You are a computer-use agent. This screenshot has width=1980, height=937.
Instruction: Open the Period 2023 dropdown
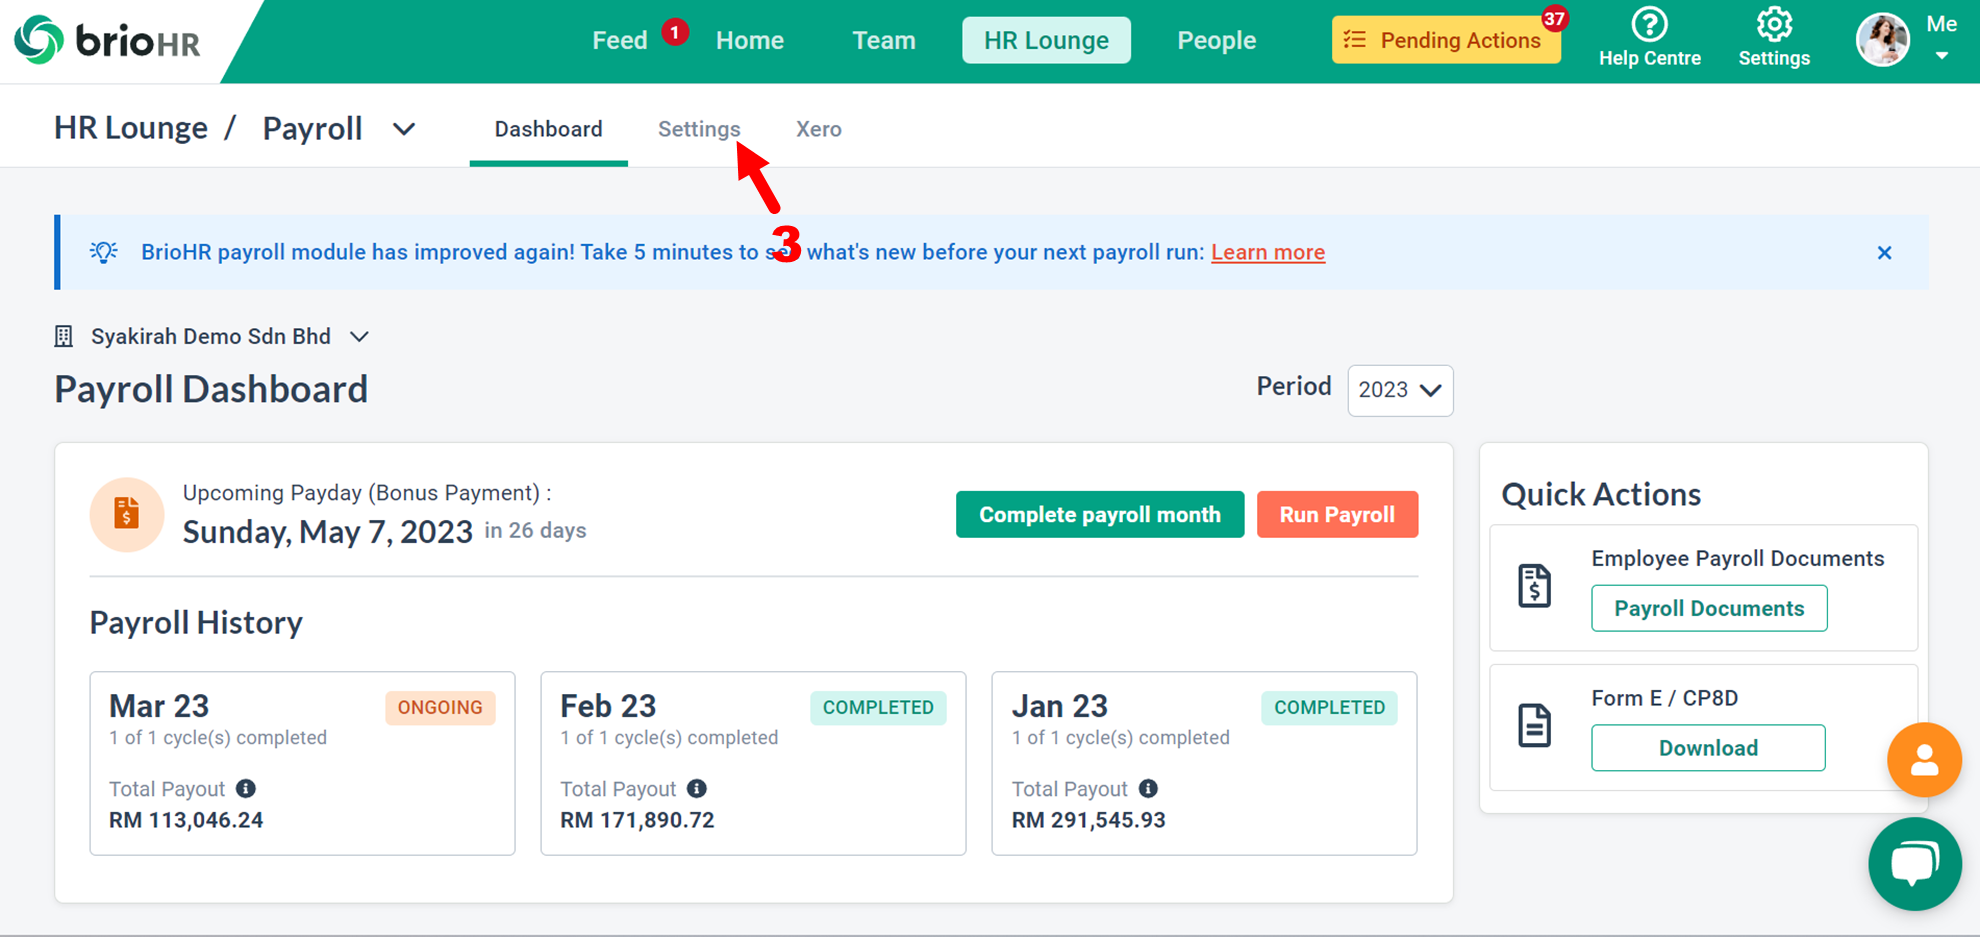(x=1400, y=390)
